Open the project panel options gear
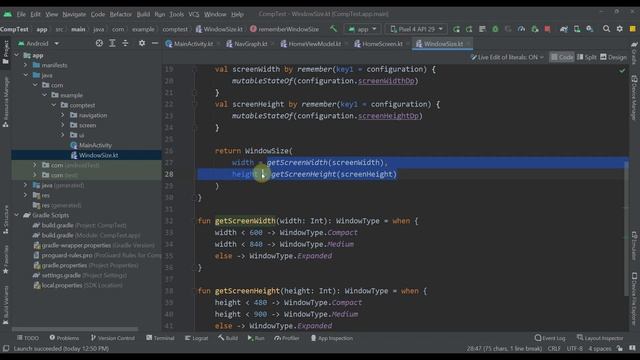This screenshot has width=640, height=360. (142, 43)
